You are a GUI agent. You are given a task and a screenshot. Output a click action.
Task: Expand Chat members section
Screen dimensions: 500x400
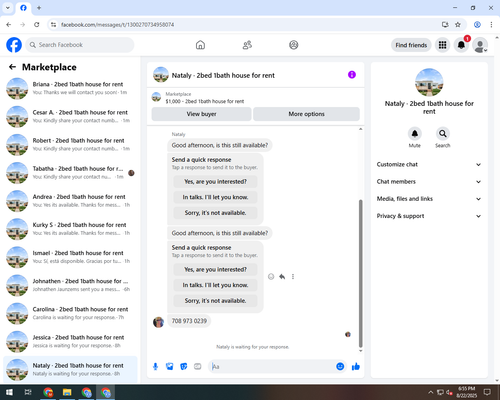(x=429, y=182)
